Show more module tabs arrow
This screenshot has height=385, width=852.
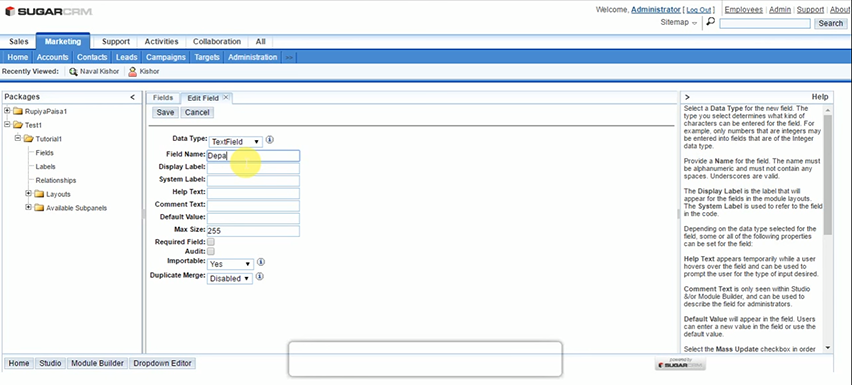289,58
